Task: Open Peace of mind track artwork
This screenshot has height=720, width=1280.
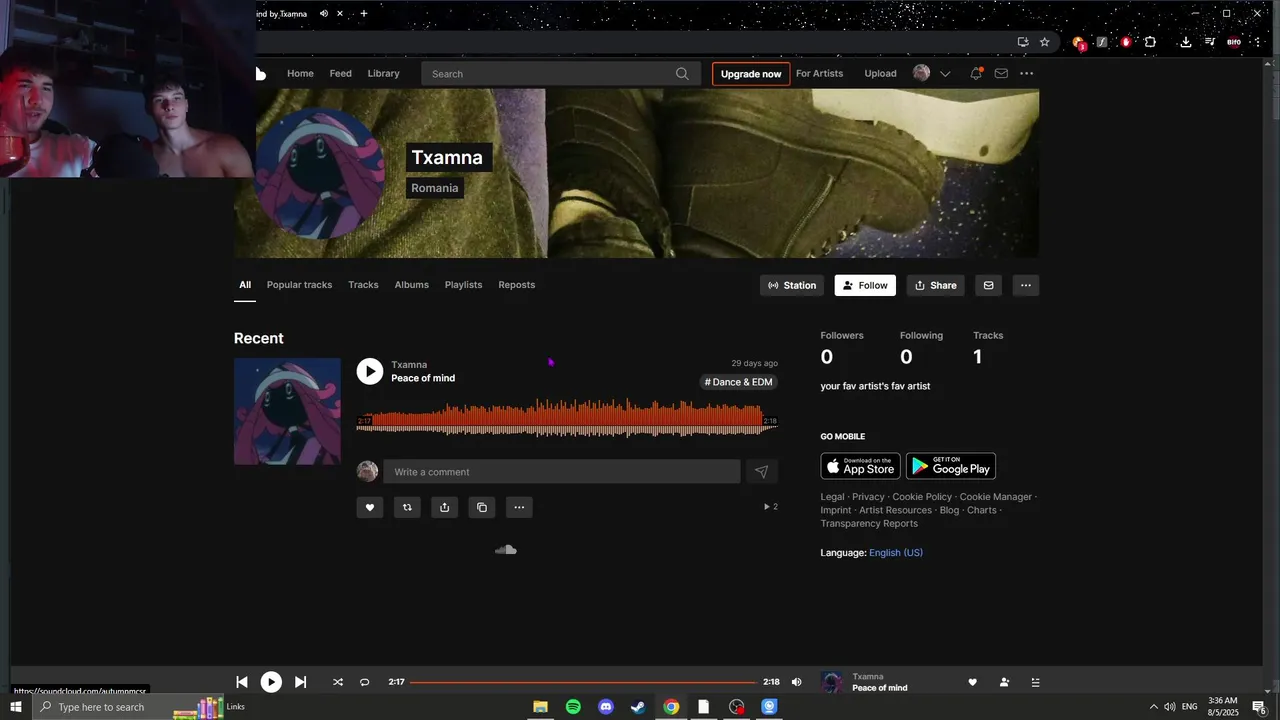Action: coord(287,411)
